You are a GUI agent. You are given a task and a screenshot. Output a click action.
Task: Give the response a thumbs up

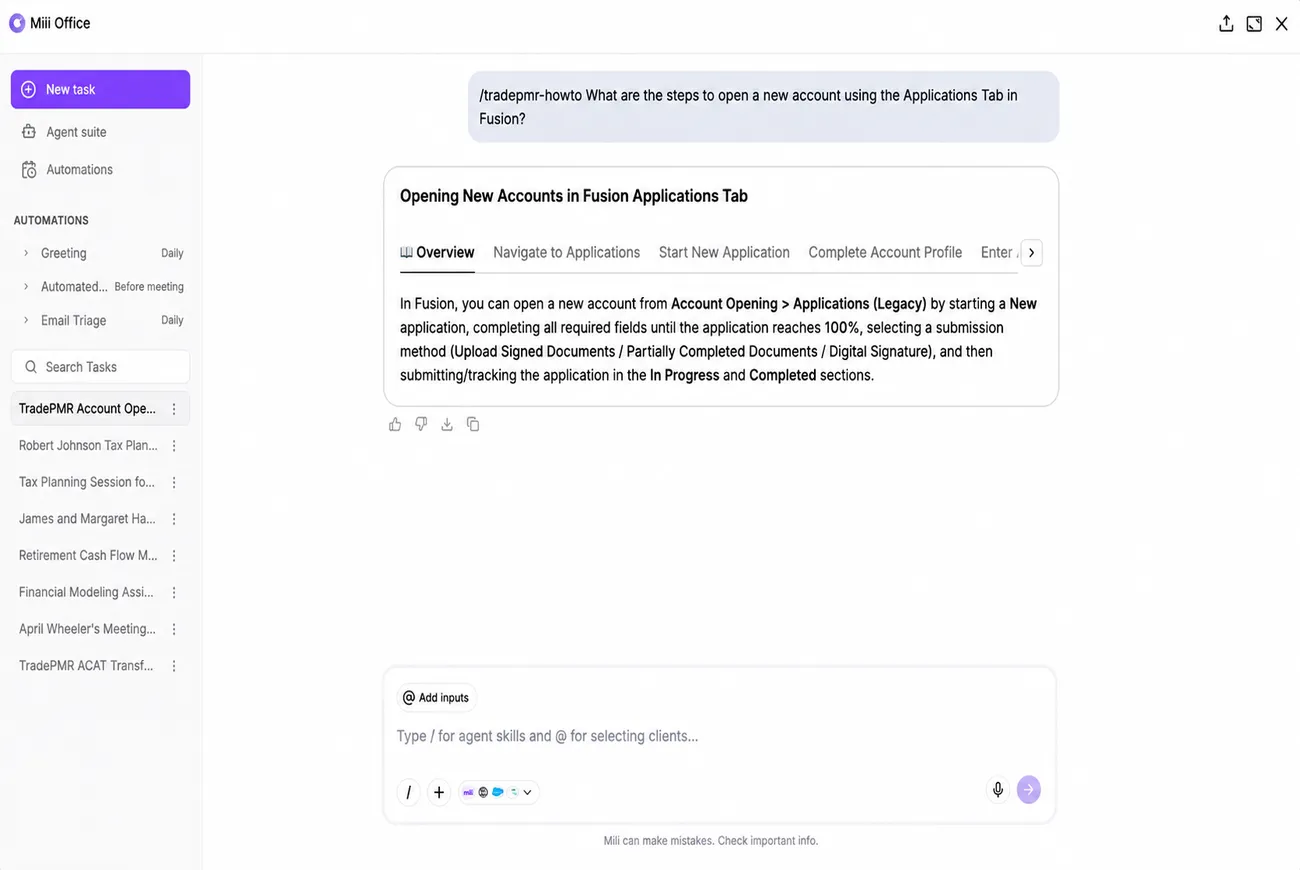[395, 424]
